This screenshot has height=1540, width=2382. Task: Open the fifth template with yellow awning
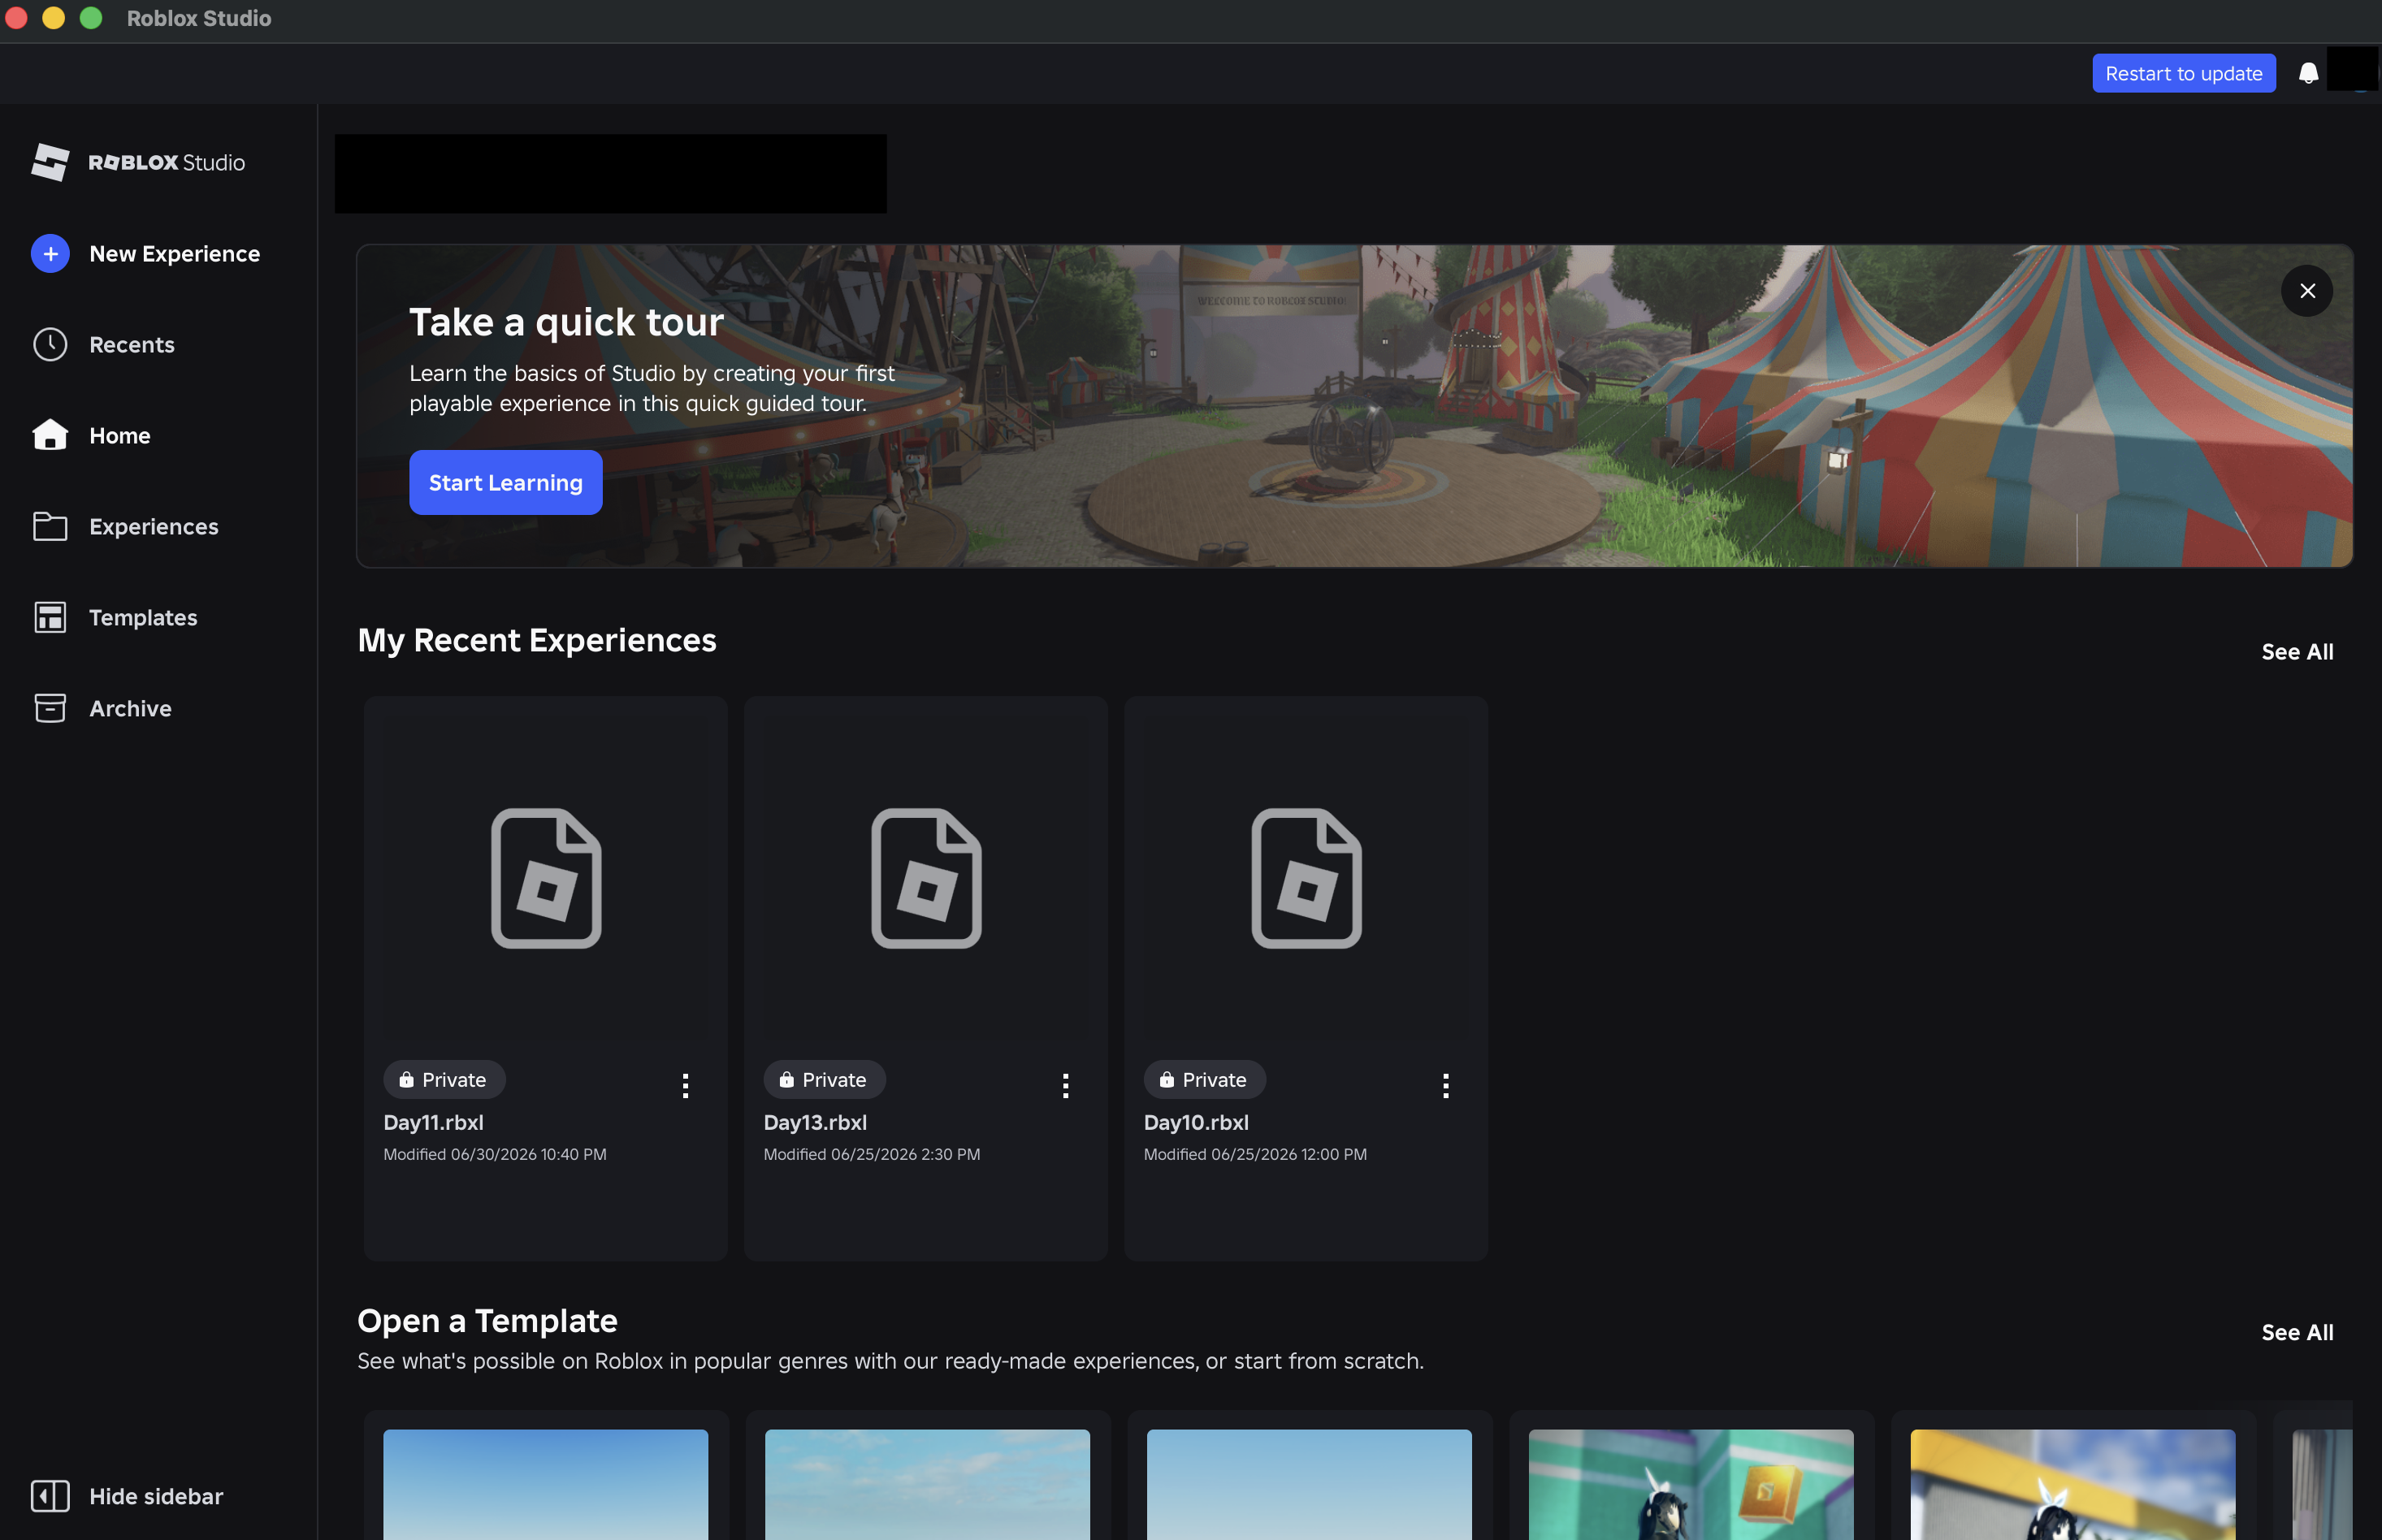2073,1484
